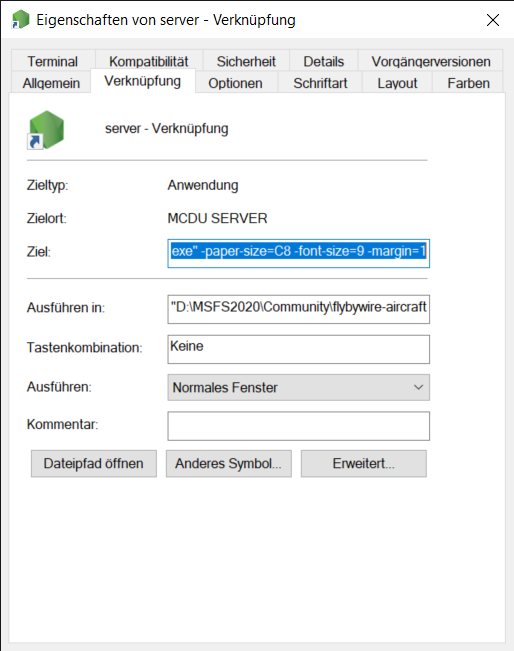Click into the Ziel target field
Image resolution: width=514 pixels, height=651 pixels.
click(x=299, y=253)
